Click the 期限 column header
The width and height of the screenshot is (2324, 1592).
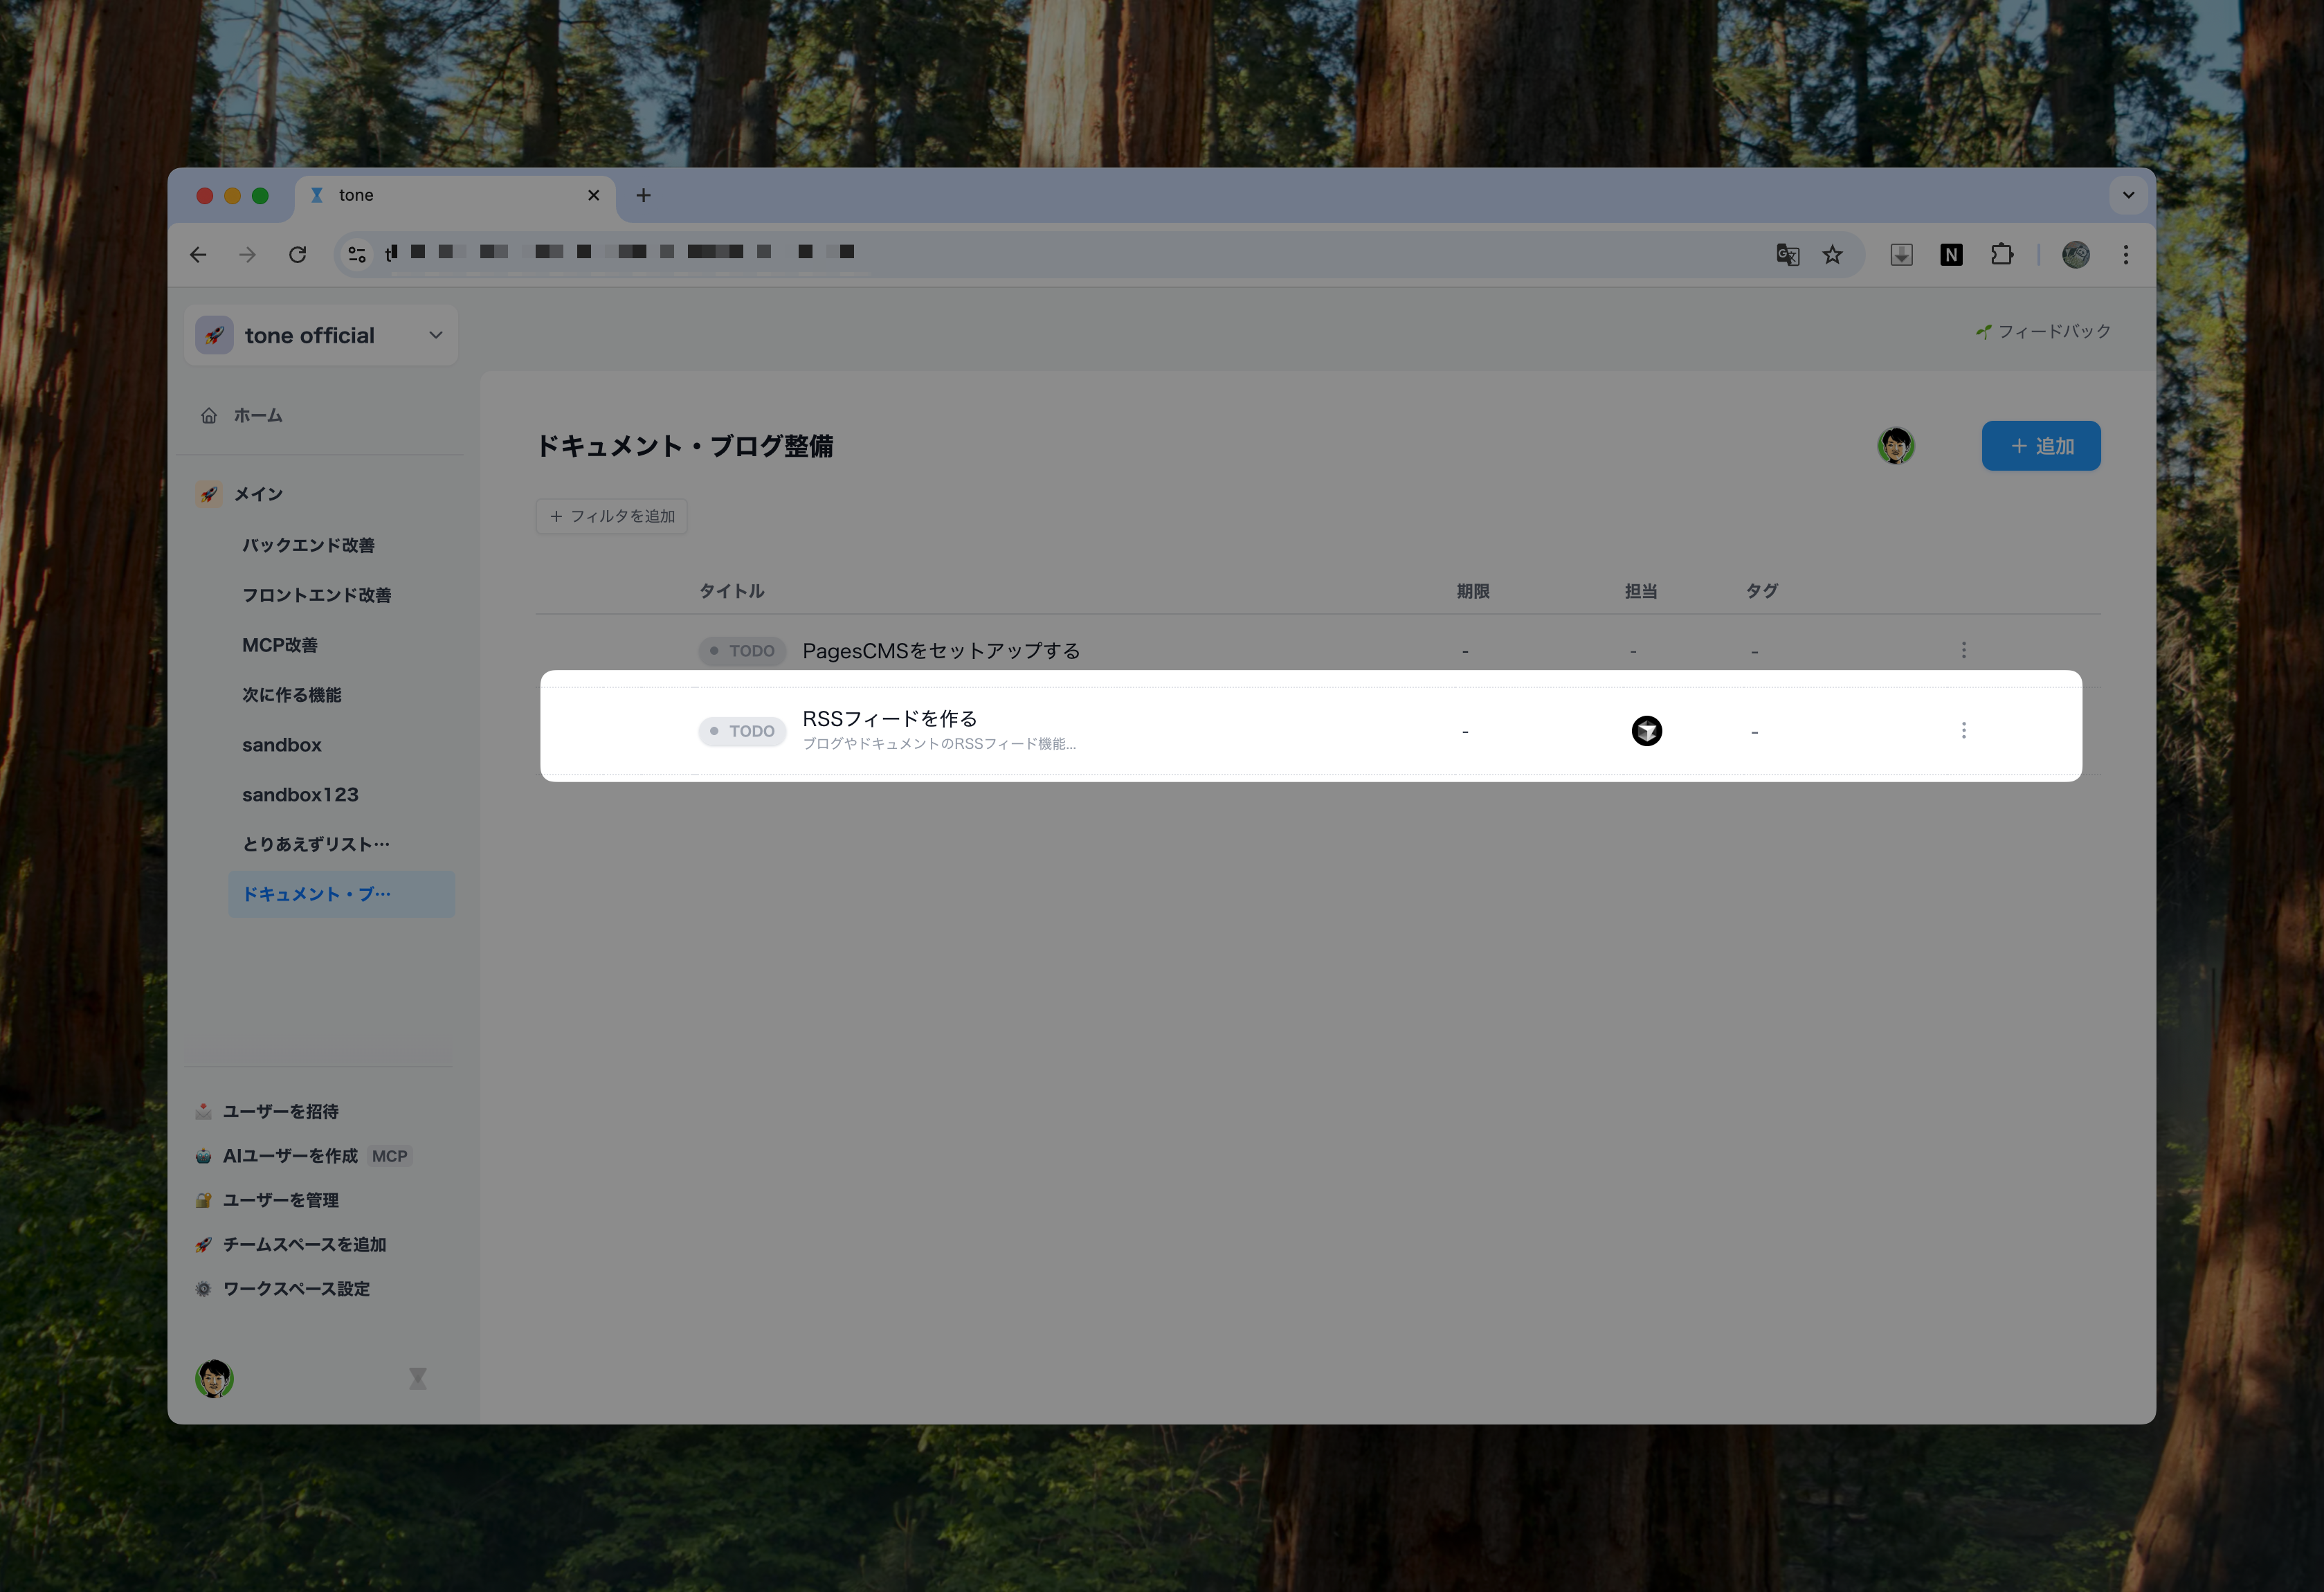click(x=1473, y=591)
